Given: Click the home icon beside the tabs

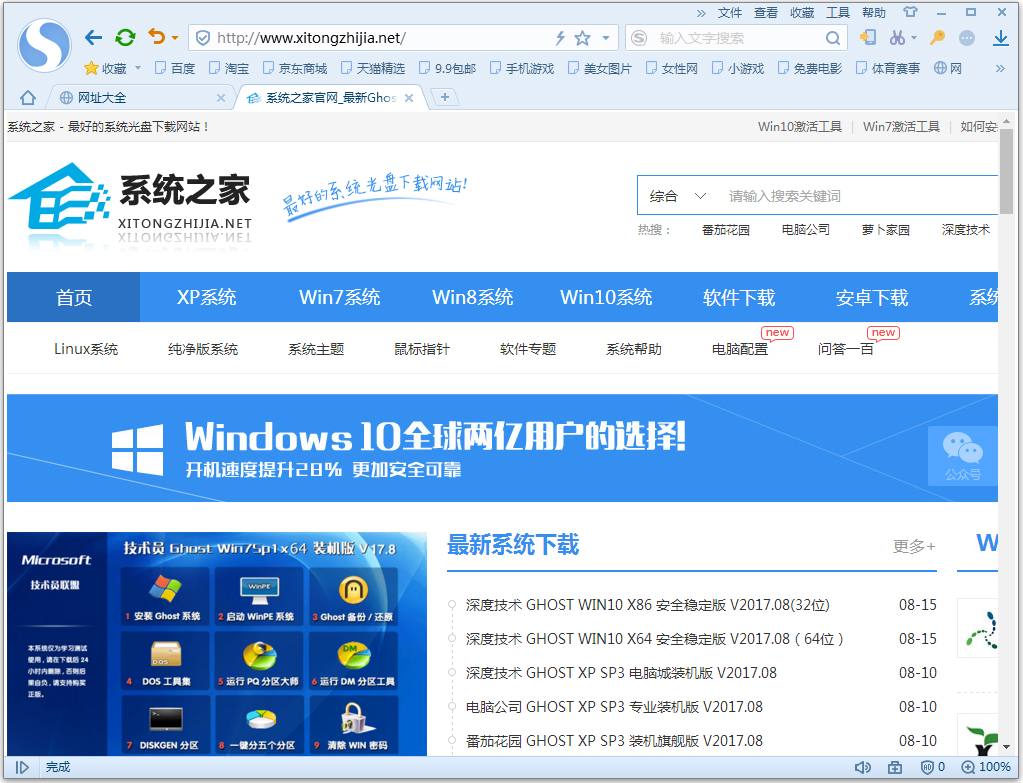Looking at the screenshot, I should 27,97.
